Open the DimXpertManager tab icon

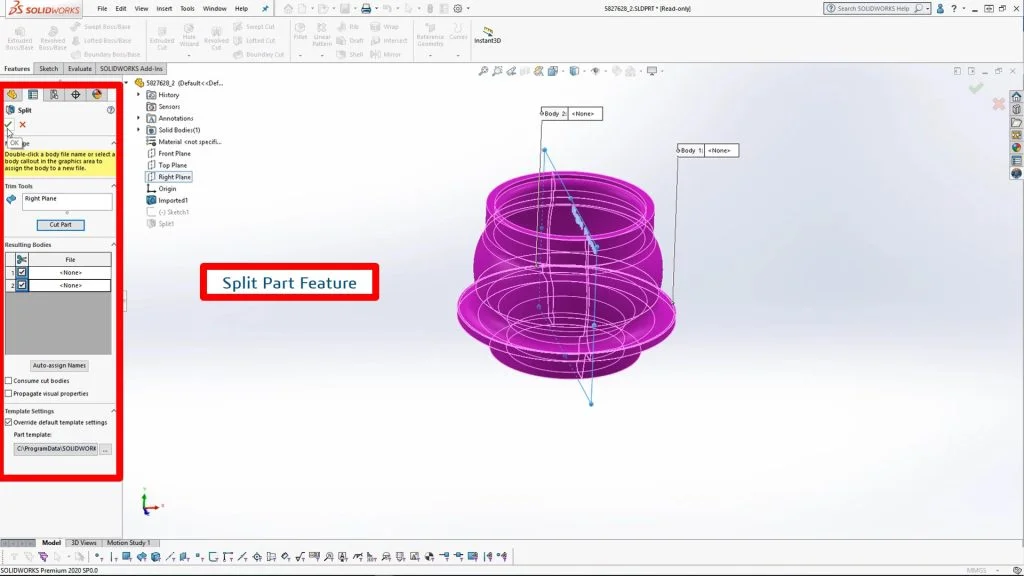coord(75,95)
